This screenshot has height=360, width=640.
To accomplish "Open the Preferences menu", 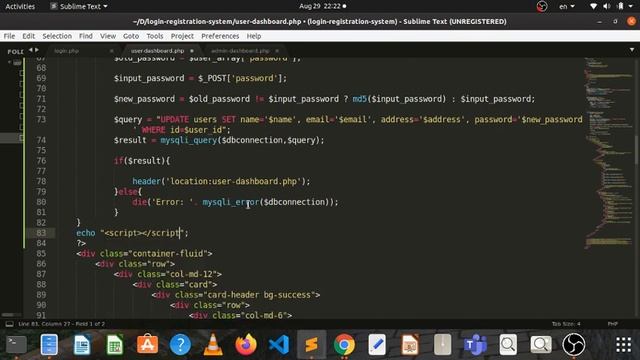I will click(x=220, y=36).
